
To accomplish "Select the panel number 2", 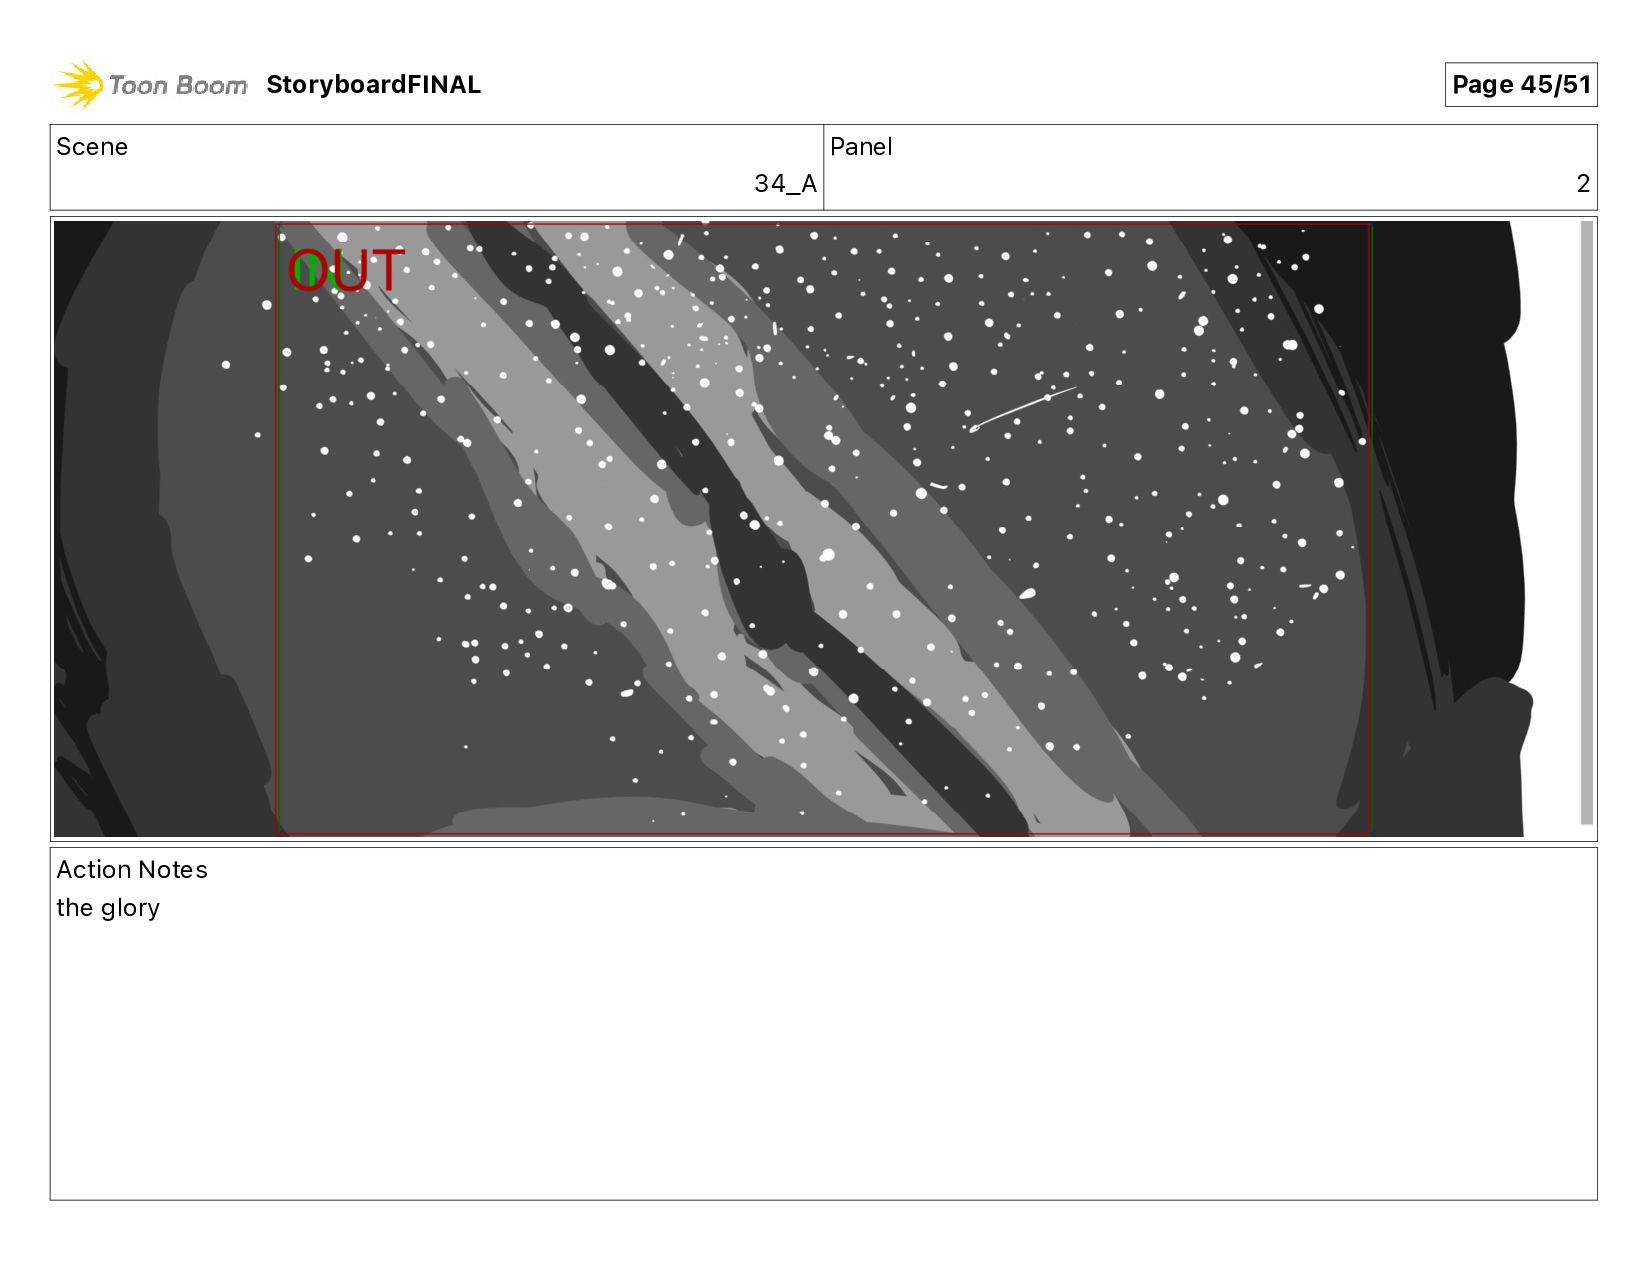I will click(1583, 184).
